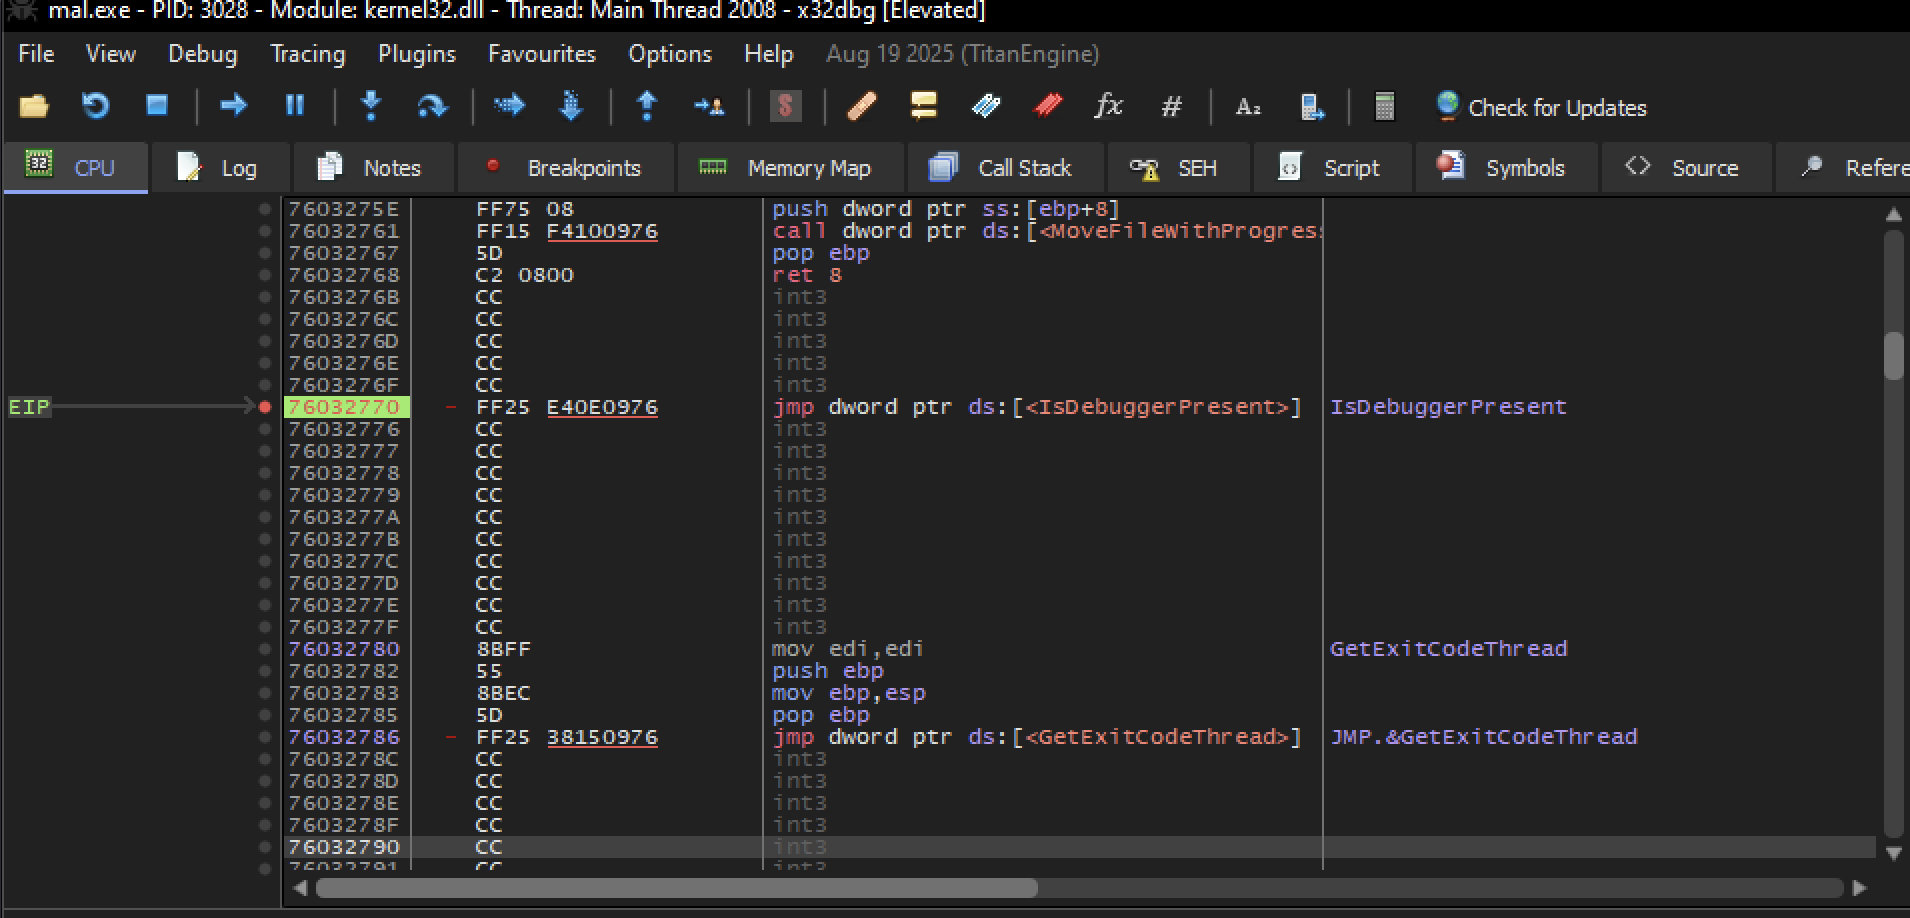Image resolution: width=1910 pixels, height=918 pixels.
Task: Switch to the Breakpoints tab
Action: click(x=565, y=168)
